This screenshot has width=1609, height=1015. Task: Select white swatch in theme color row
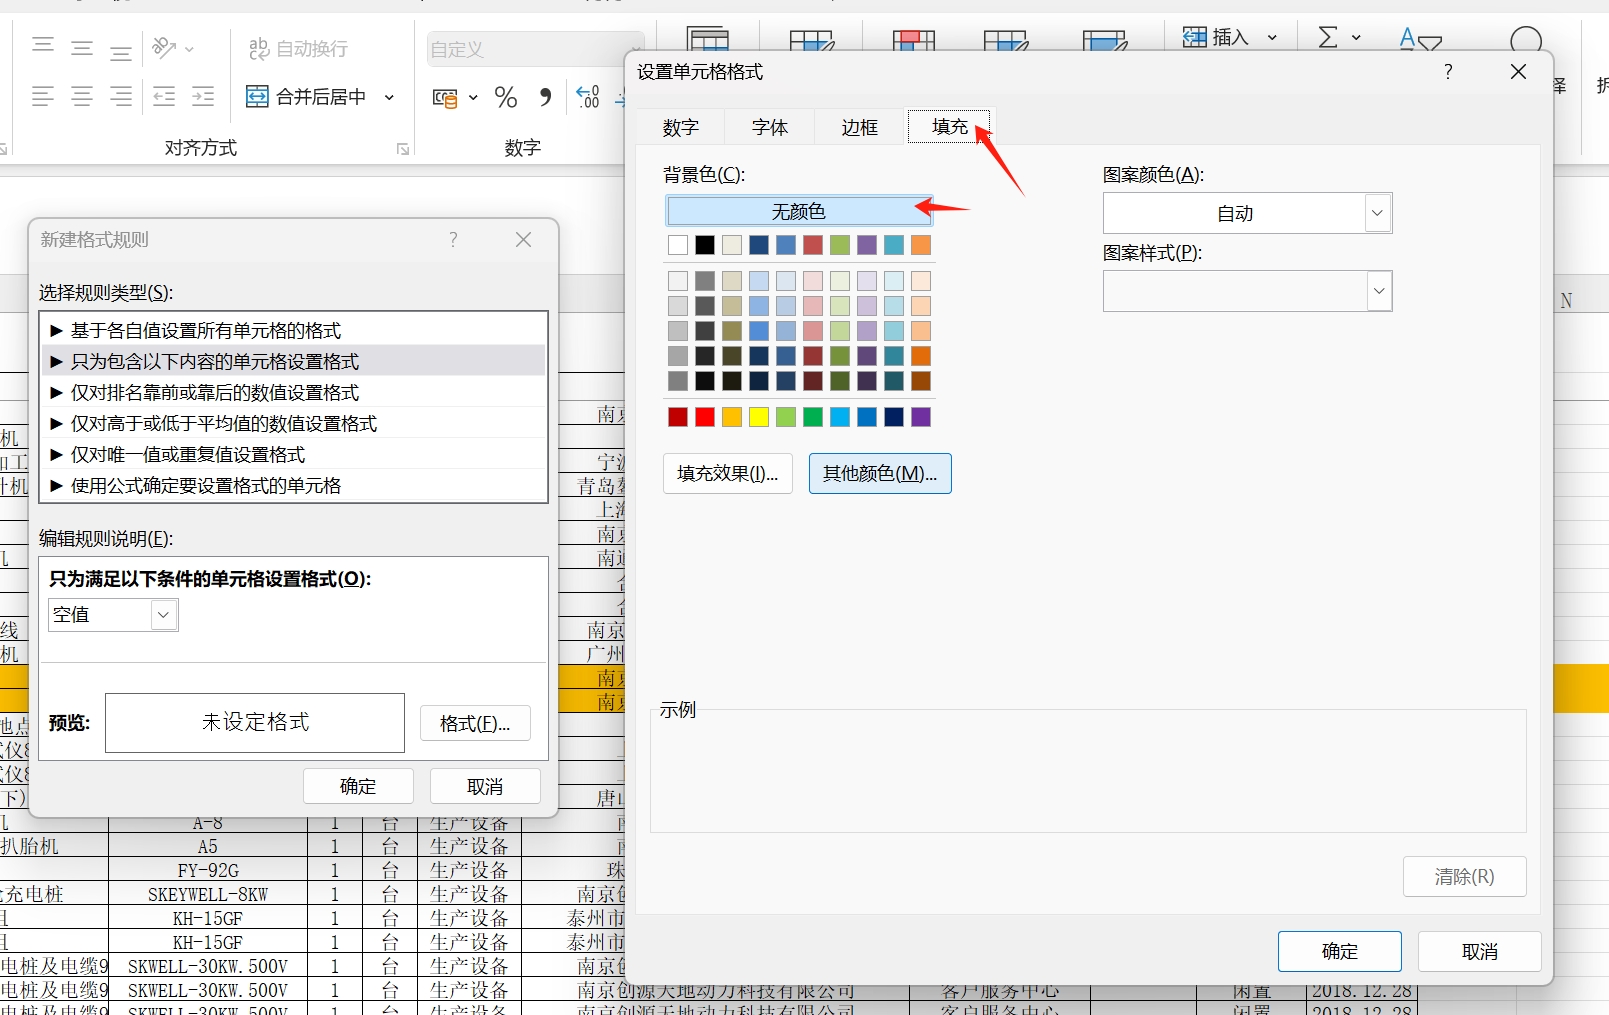click(x=678, y=245)
